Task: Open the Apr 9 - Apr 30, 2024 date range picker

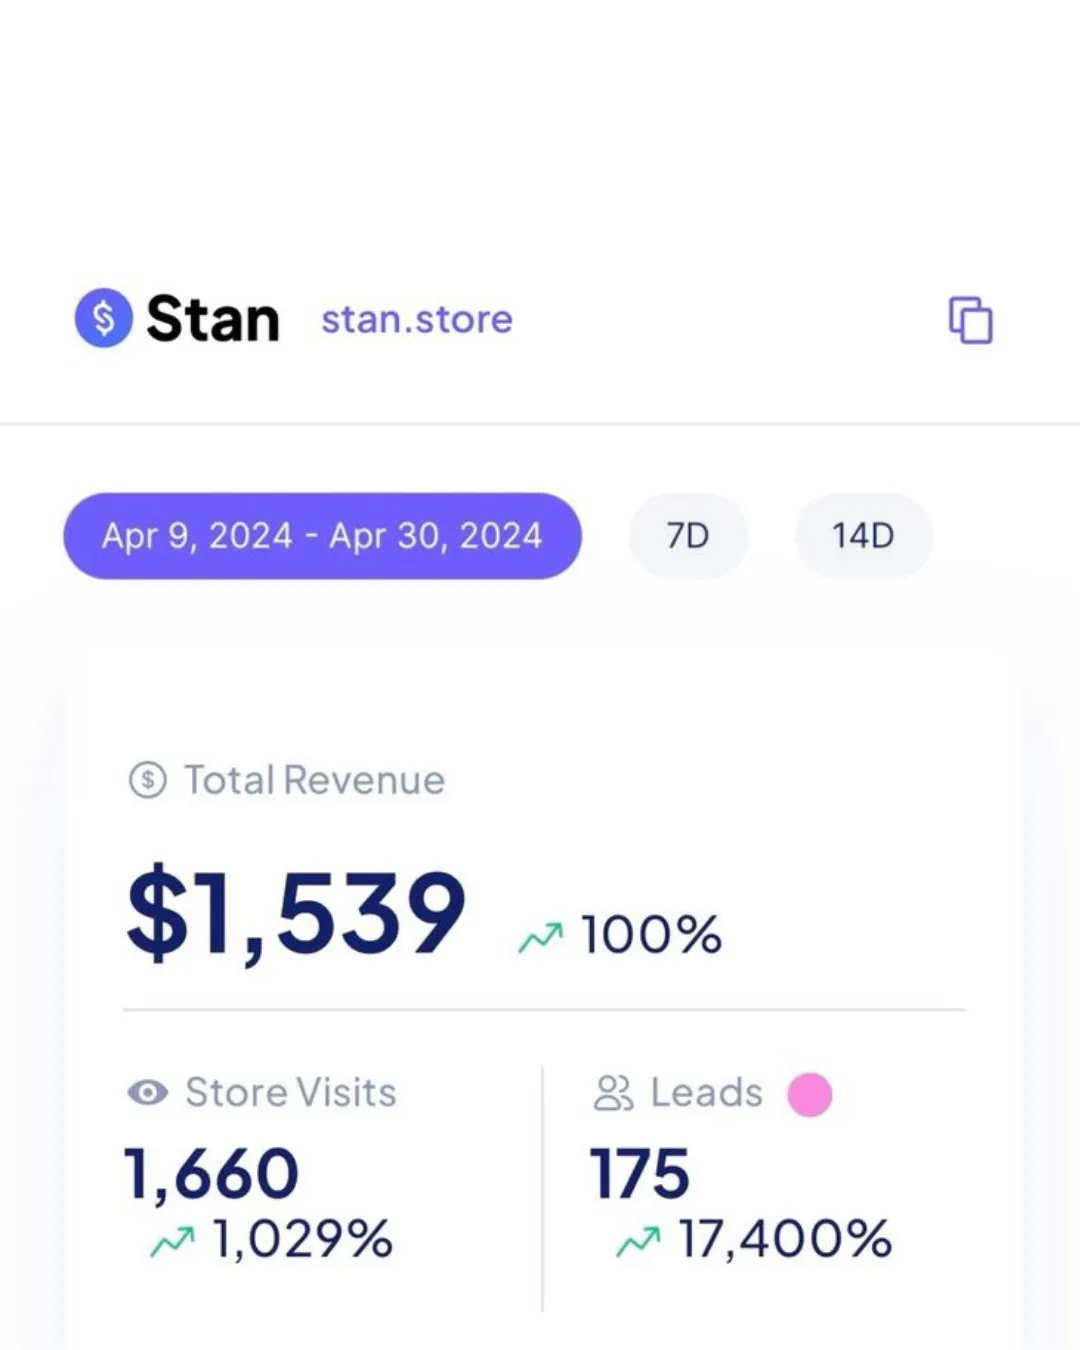Action: point(322,536)
